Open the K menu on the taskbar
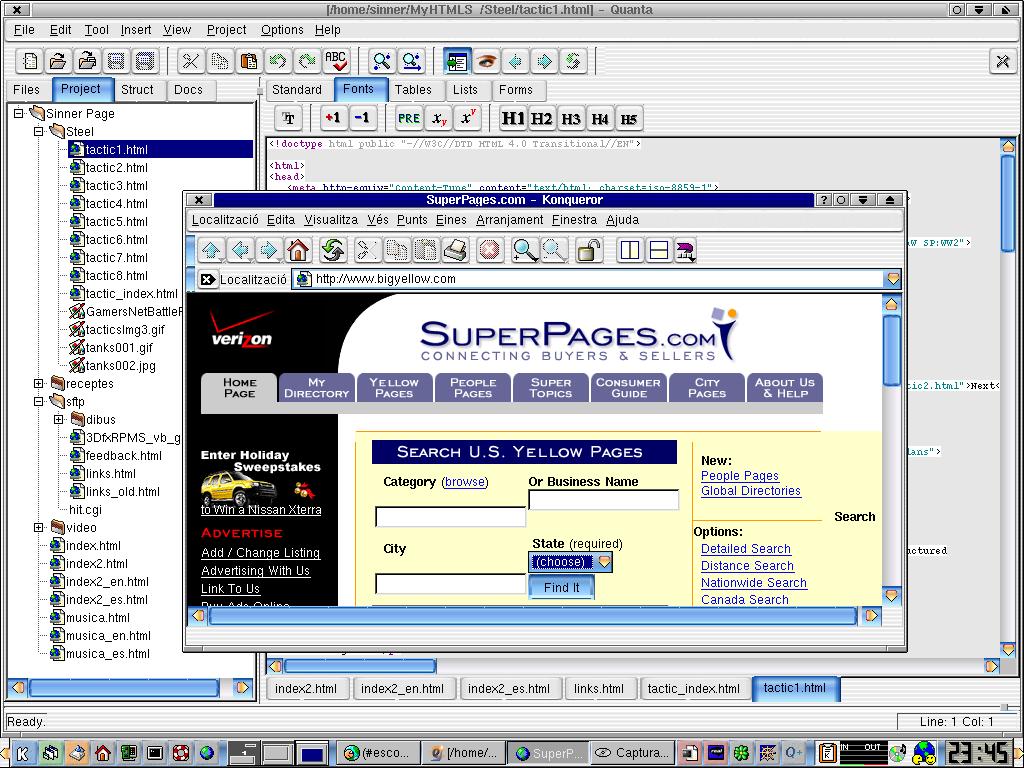Viewport: 1024px width, 768px height. click(22, 754)
